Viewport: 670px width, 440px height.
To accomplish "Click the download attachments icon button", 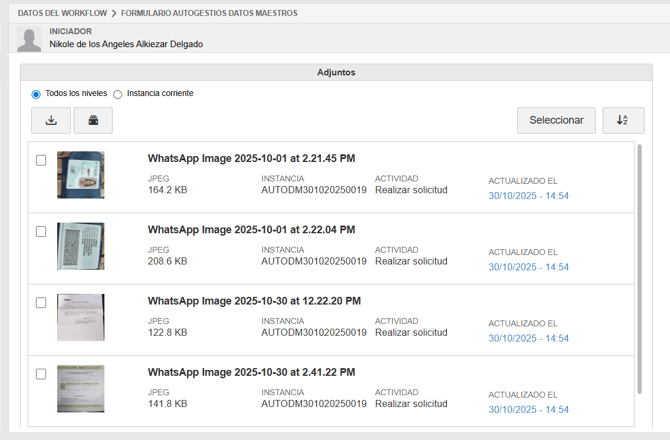I will coord(51,121).
